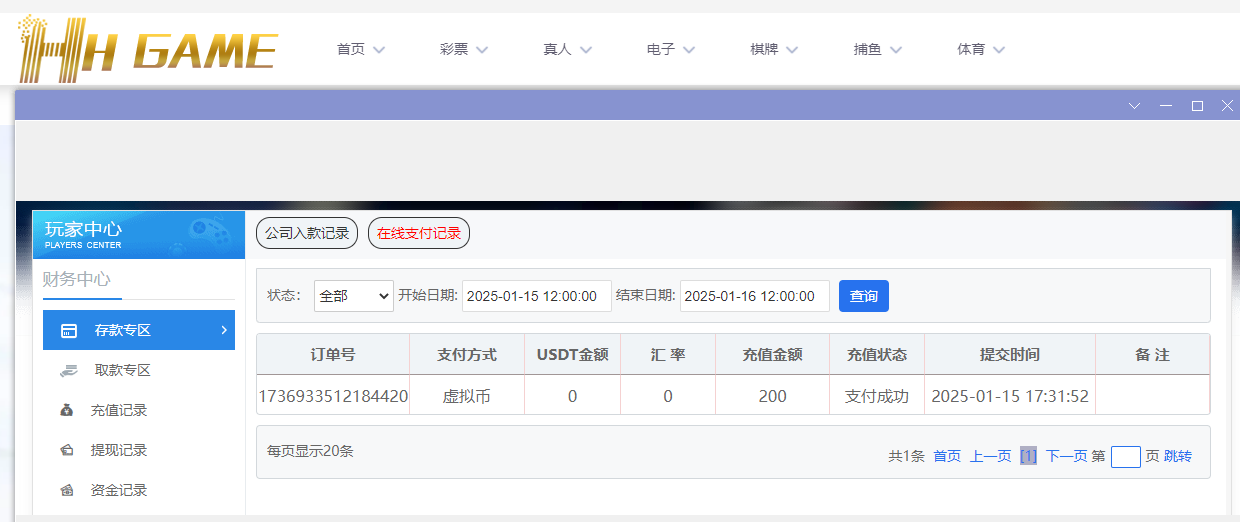The height and width of the screenshot is (522, 1240).
Task: Click the withdrawal records sidebar icon
Action: click(67, 450)
